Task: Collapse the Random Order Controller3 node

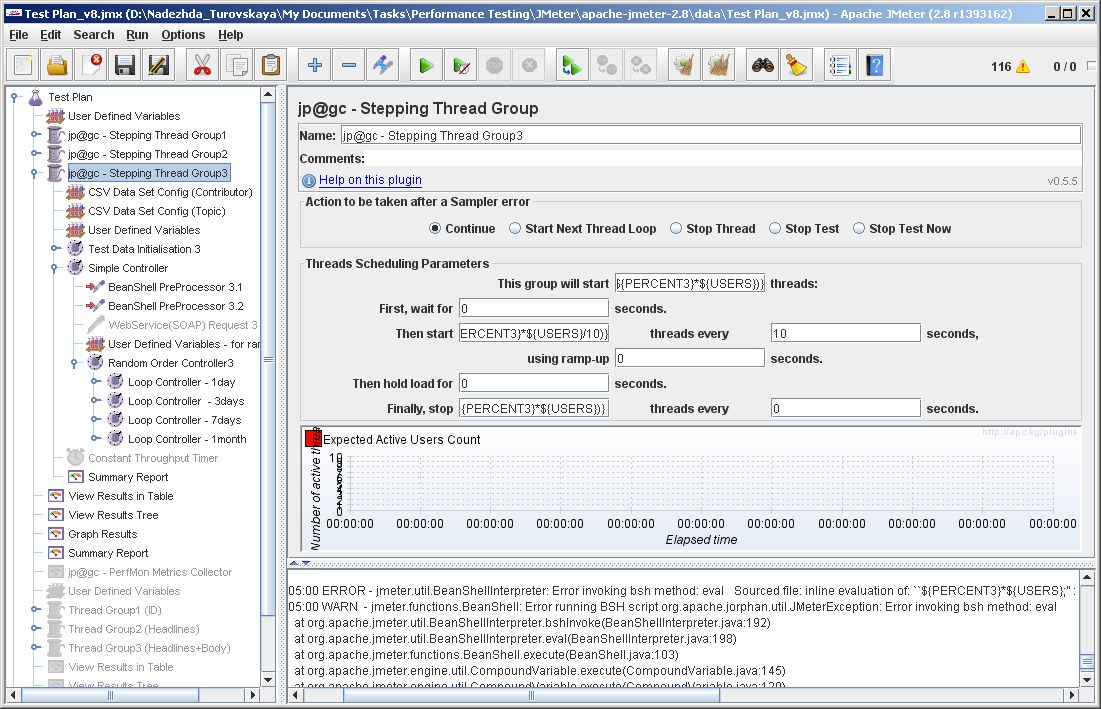Action: click(75, 363)
